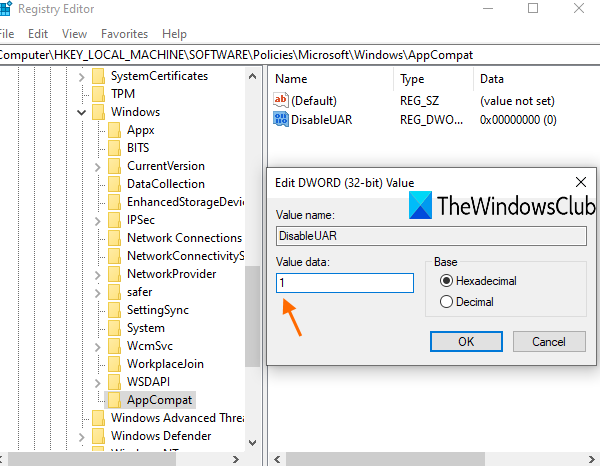Close the Edit DWORD dialog with X
Viewport: 600px width, 466px height.
(x=580, y=182)
